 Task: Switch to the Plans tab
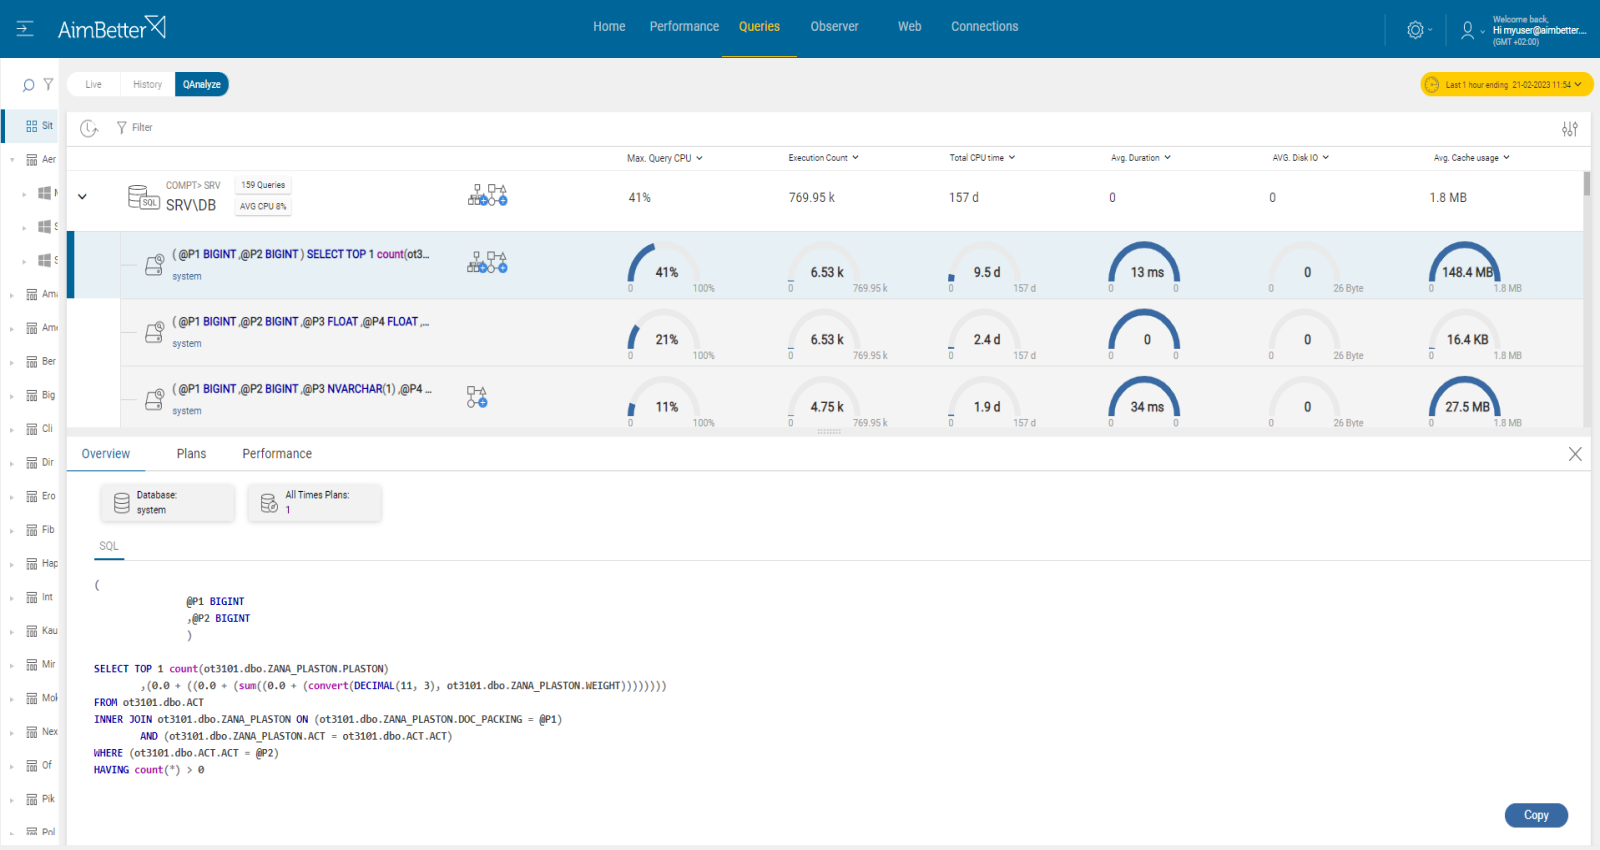[191, 454]
